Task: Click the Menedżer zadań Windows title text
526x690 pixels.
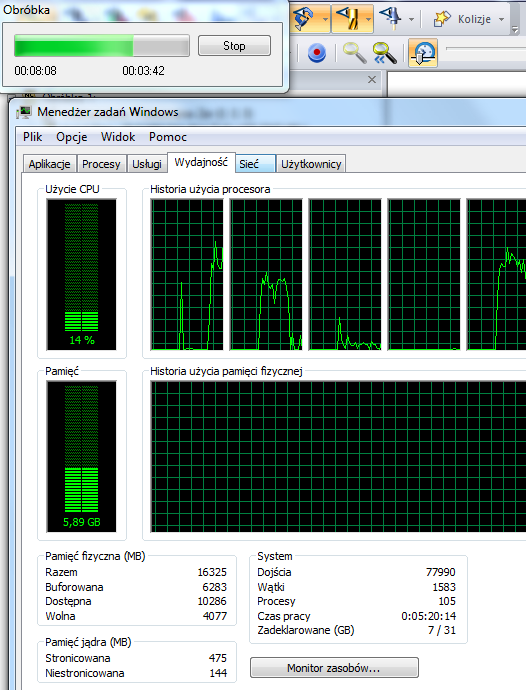Action: tap(108, 112)
